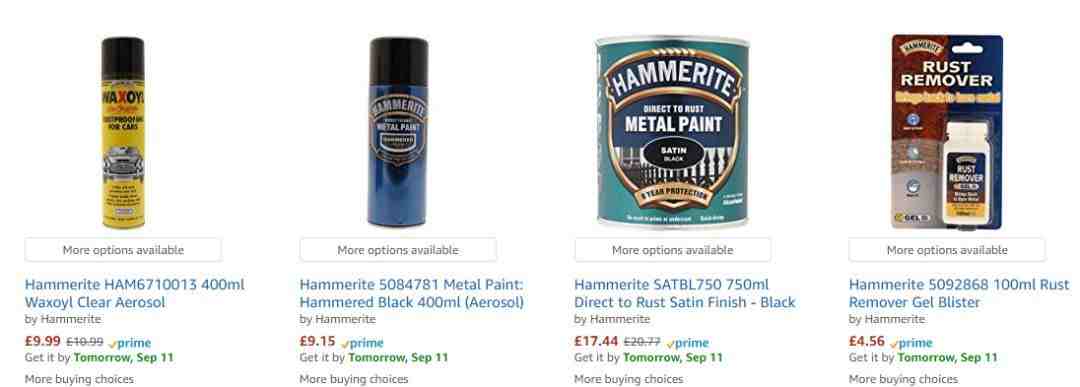Image resolution: width=1080 pixels, height=387 pixels.
Task: Open the blue Hammered Black aerosol image
Action: tap(398, 132)
